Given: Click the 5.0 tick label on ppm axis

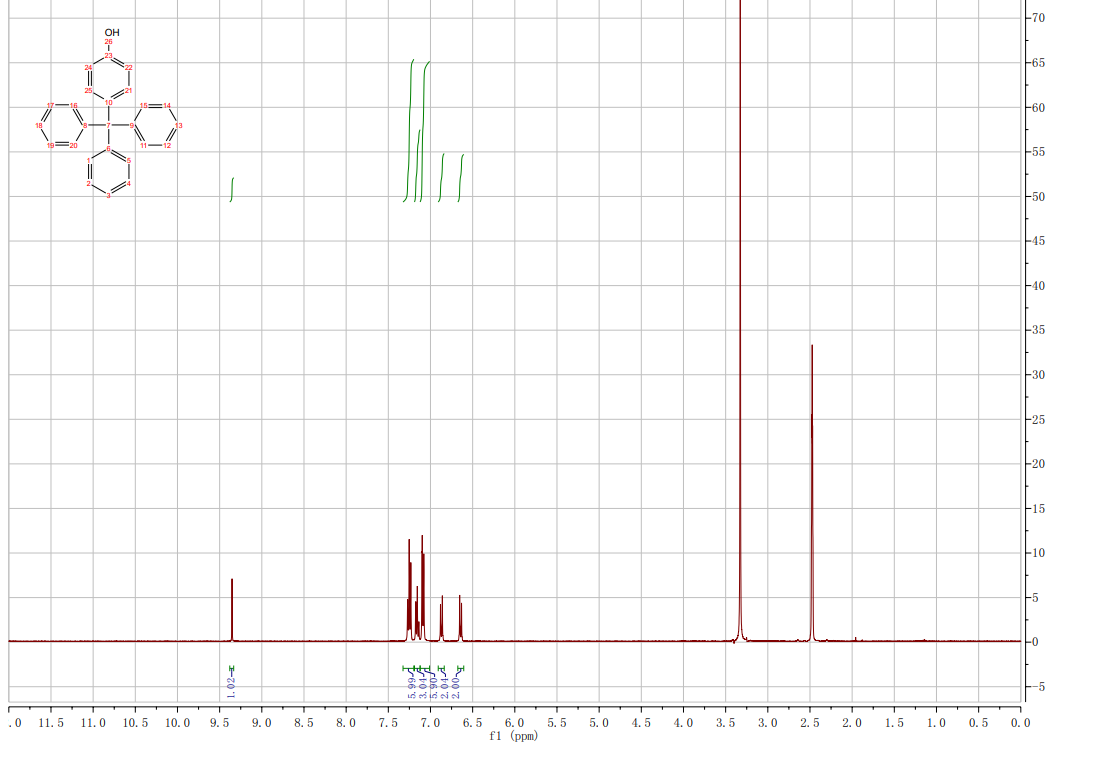Looking at the screenshot, I should 598,722.
